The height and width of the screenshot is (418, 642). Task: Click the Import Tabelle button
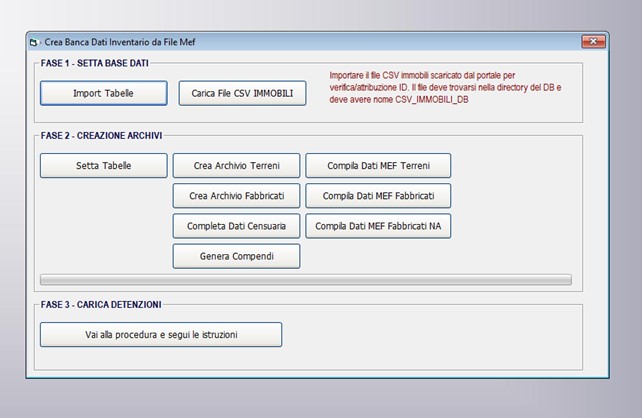click(104, 93)
